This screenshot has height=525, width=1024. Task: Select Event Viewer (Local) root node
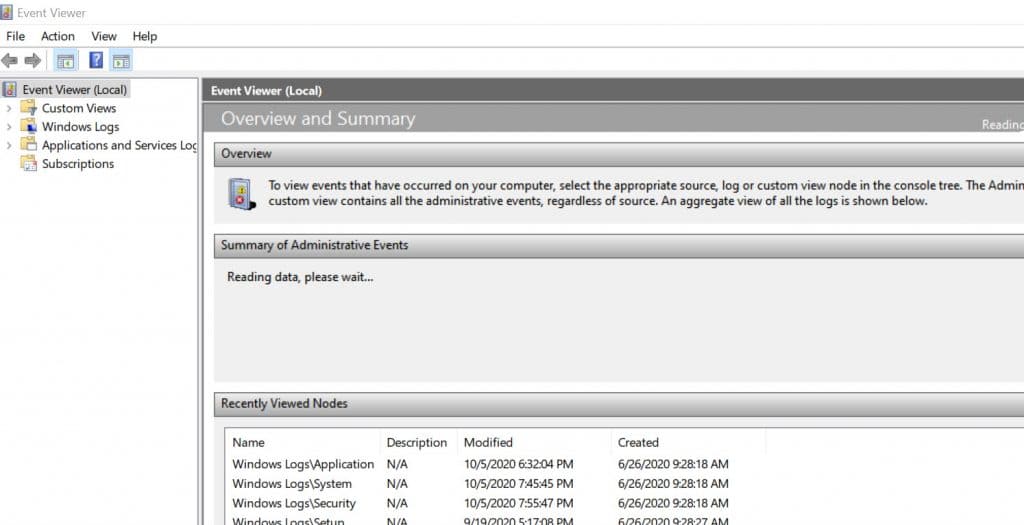(x=75, y=90)
